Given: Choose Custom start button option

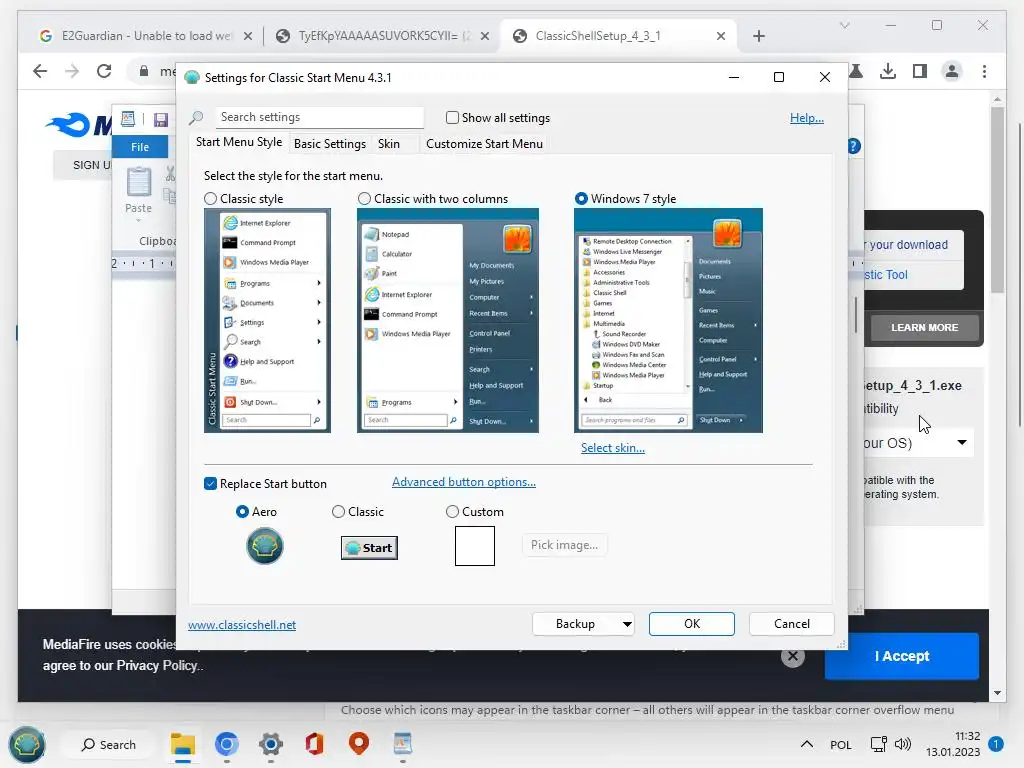Looking at the screenshot, I should click(x=452, y=511).
